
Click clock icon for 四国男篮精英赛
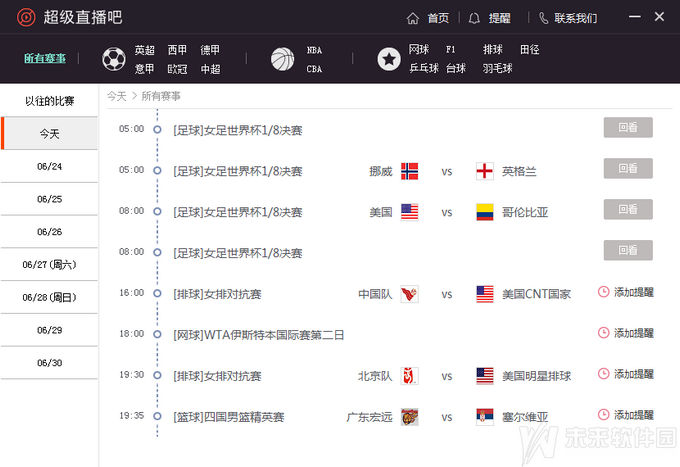point(603,415)
